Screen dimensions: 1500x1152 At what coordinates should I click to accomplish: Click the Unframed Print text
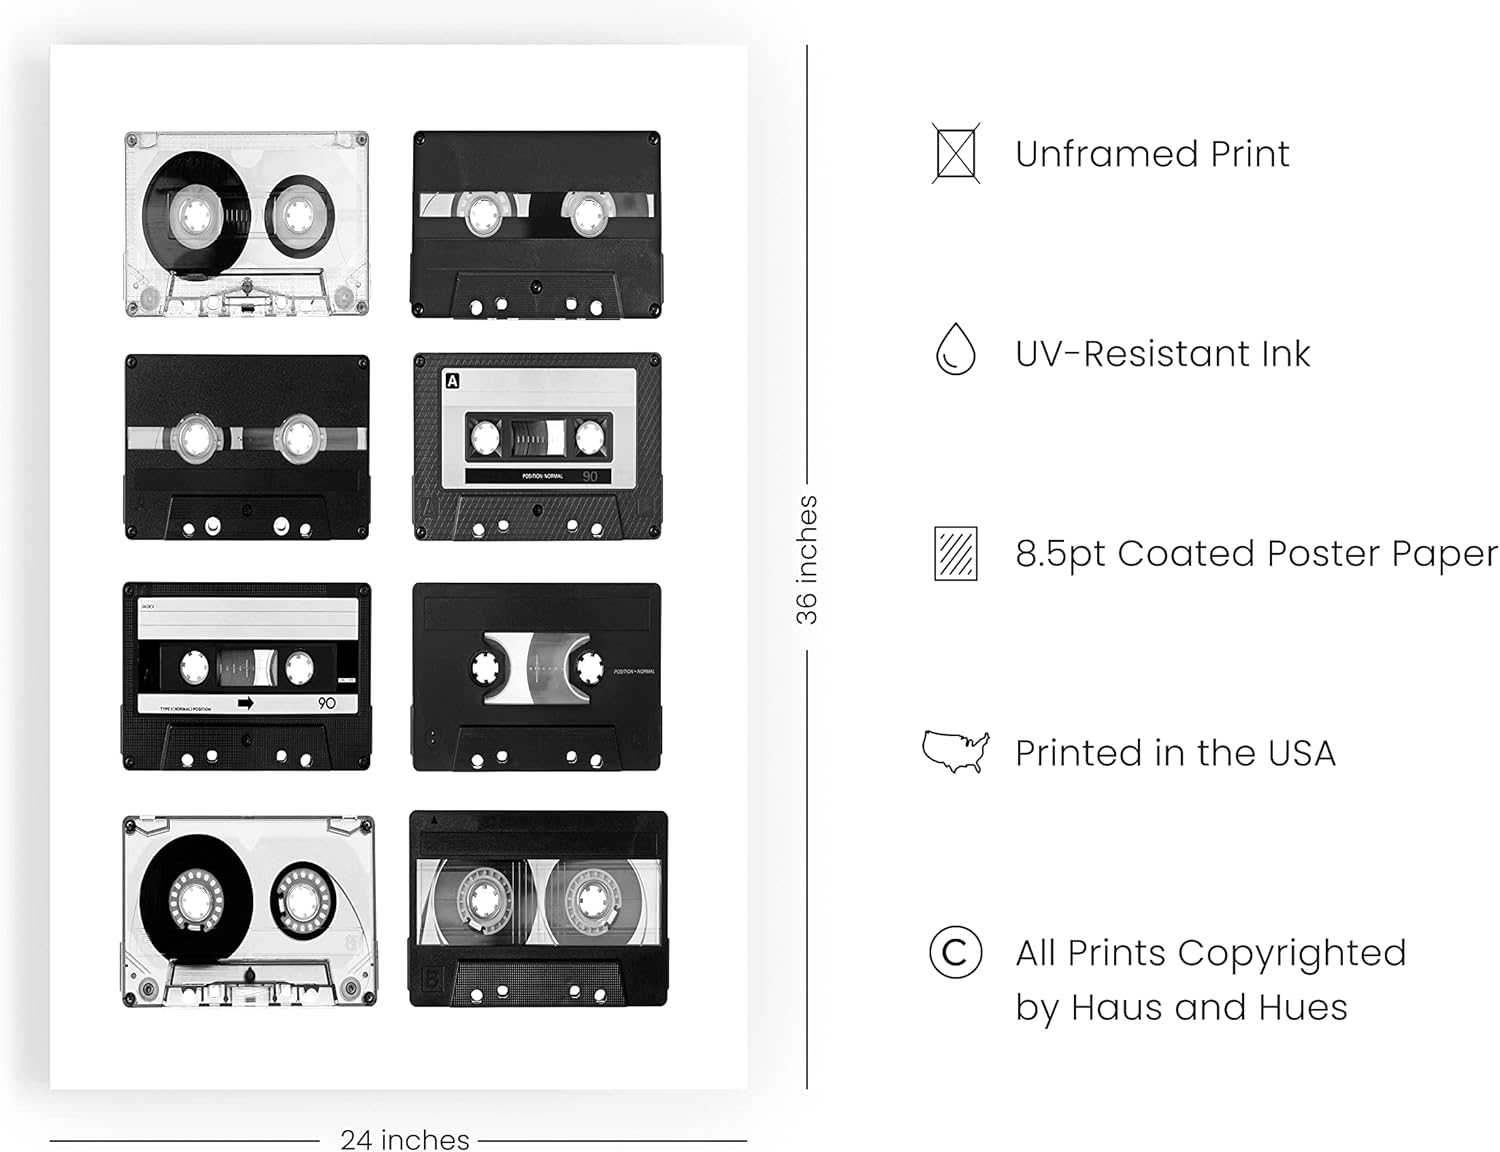pos(1152,154)
